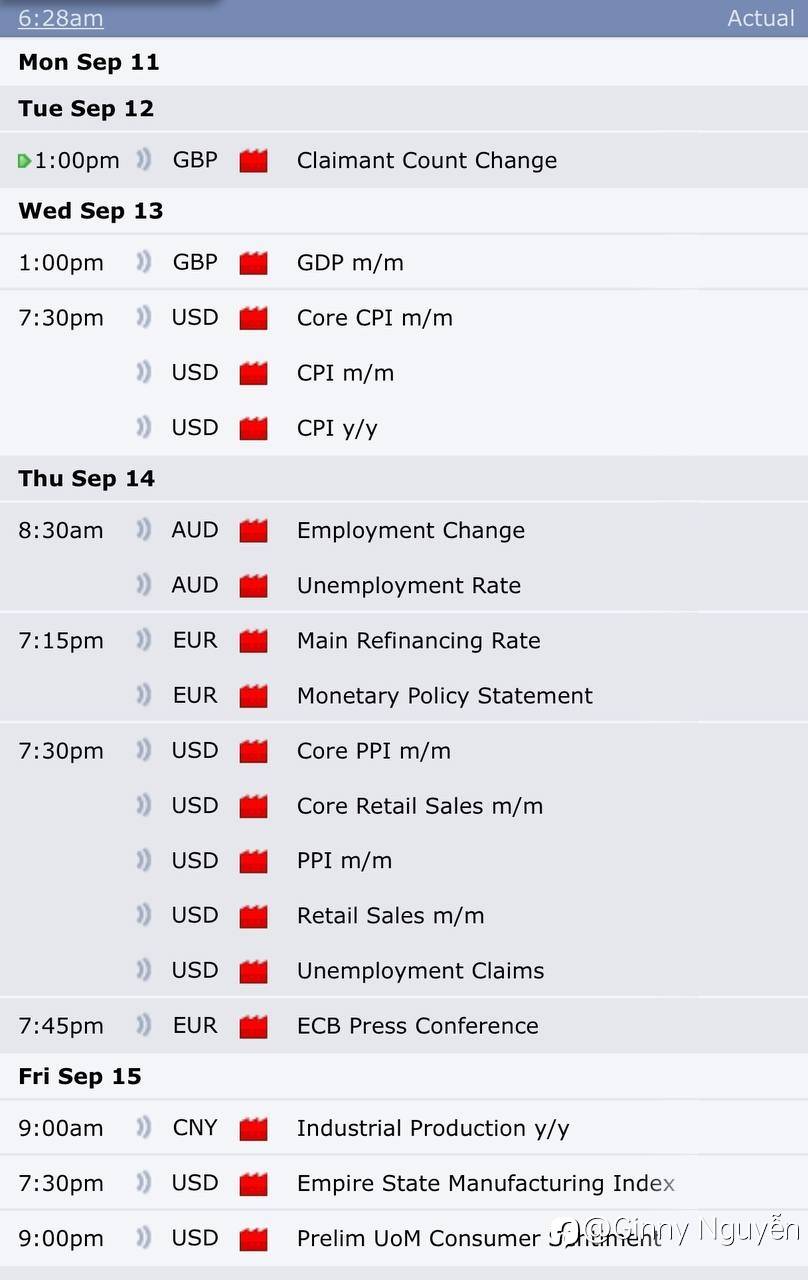Select the Wed Sep 13 date header
This screenshot has height=1280, width=808.
[x=91, y=211]
